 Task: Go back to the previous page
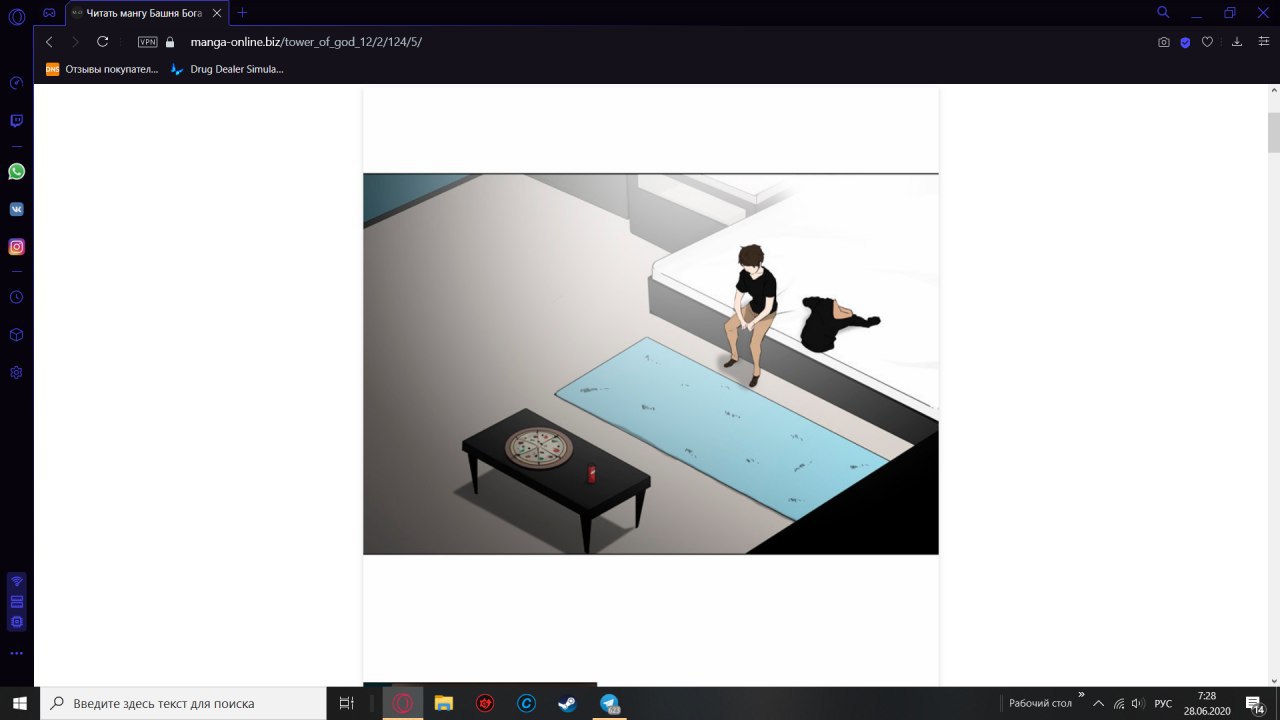pos(49,42)
